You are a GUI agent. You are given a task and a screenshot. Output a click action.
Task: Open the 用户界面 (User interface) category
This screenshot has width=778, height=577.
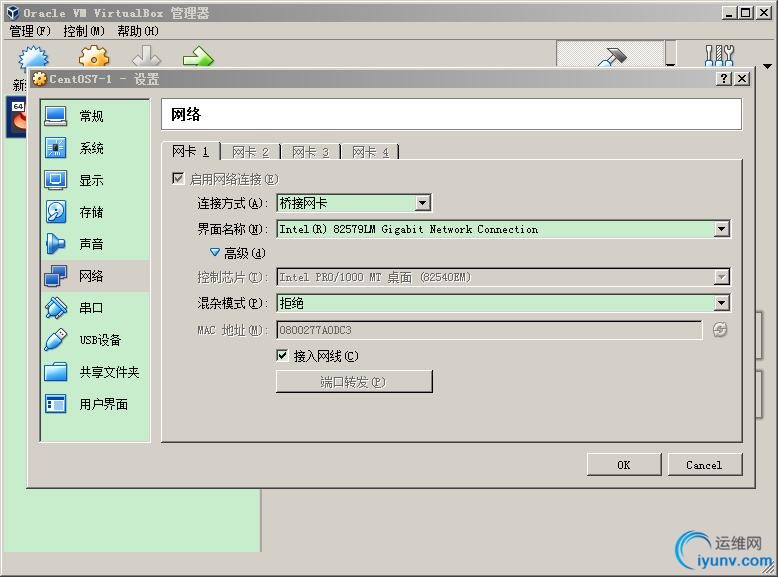pos(95,404)
